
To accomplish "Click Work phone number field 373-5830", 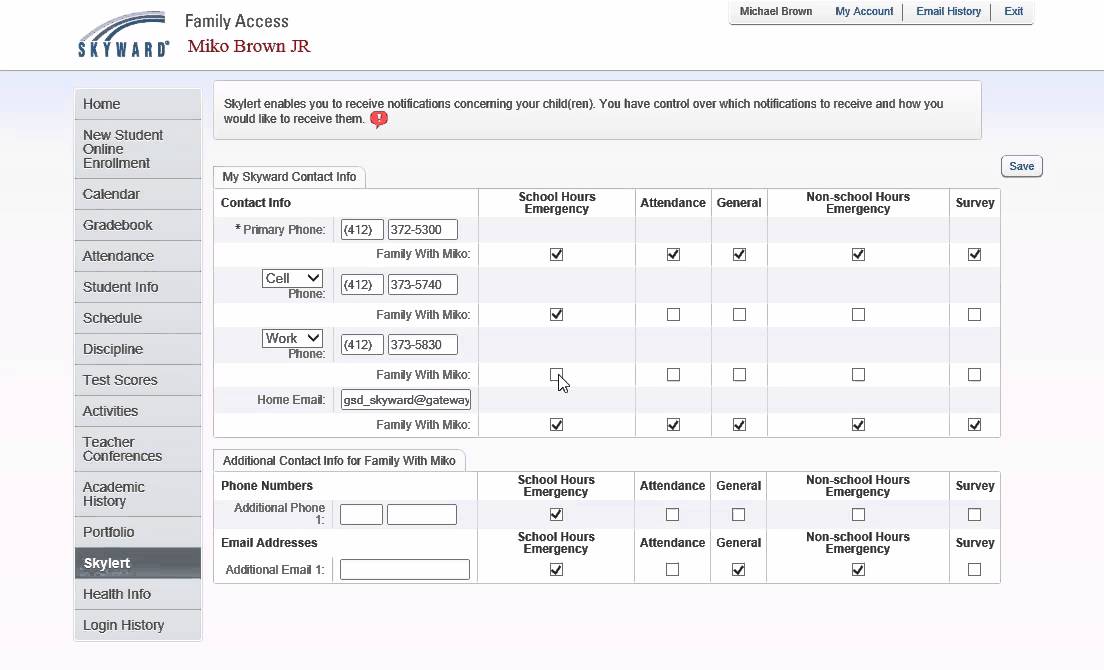I will click(422, 345).
